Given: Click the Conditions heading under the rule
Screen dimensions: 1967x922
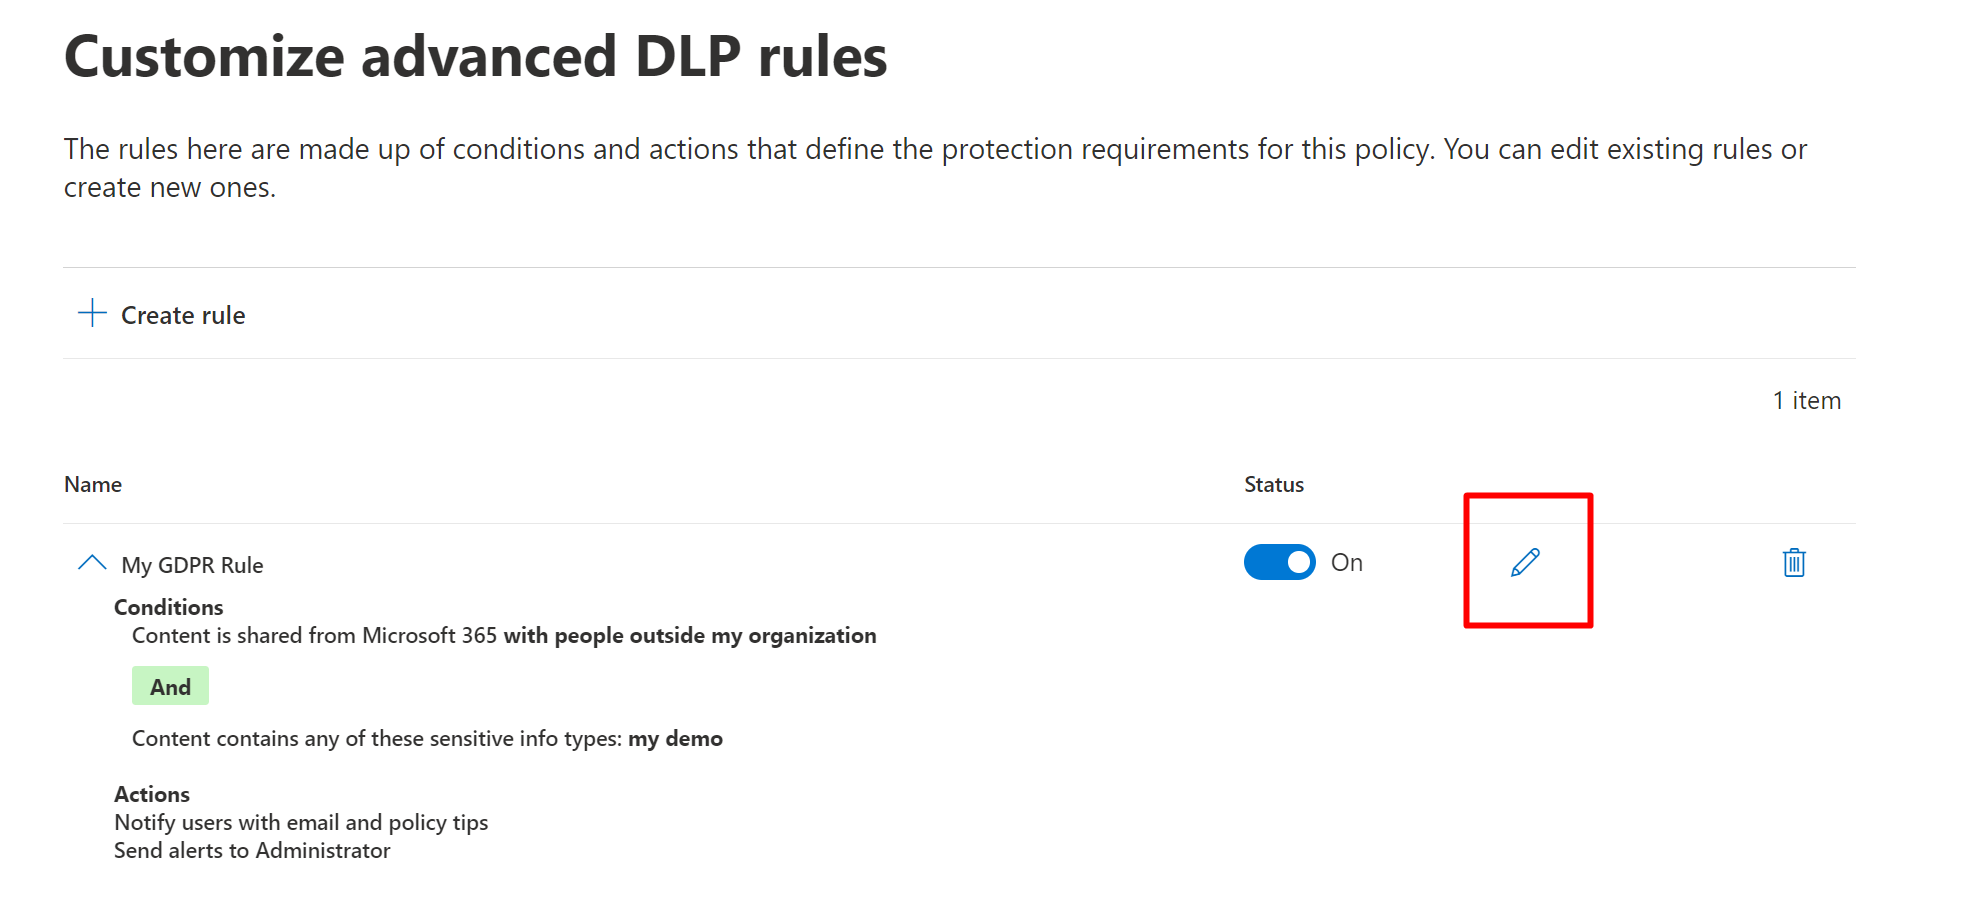Looking at the screenshot, I should coord(168,607).
